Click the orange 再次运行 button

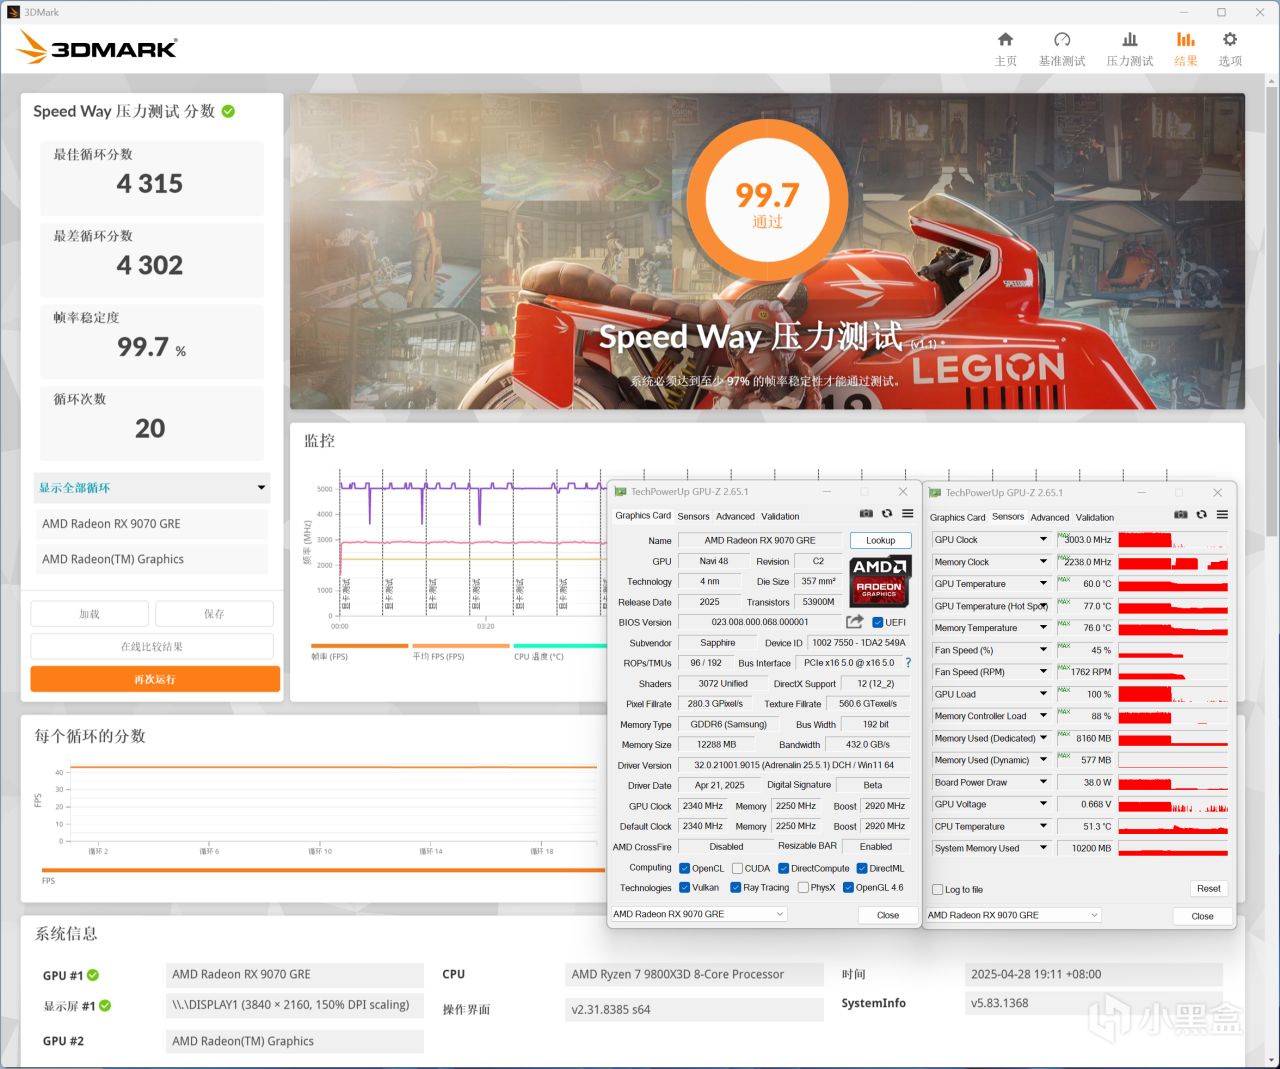tap(155, 679)
